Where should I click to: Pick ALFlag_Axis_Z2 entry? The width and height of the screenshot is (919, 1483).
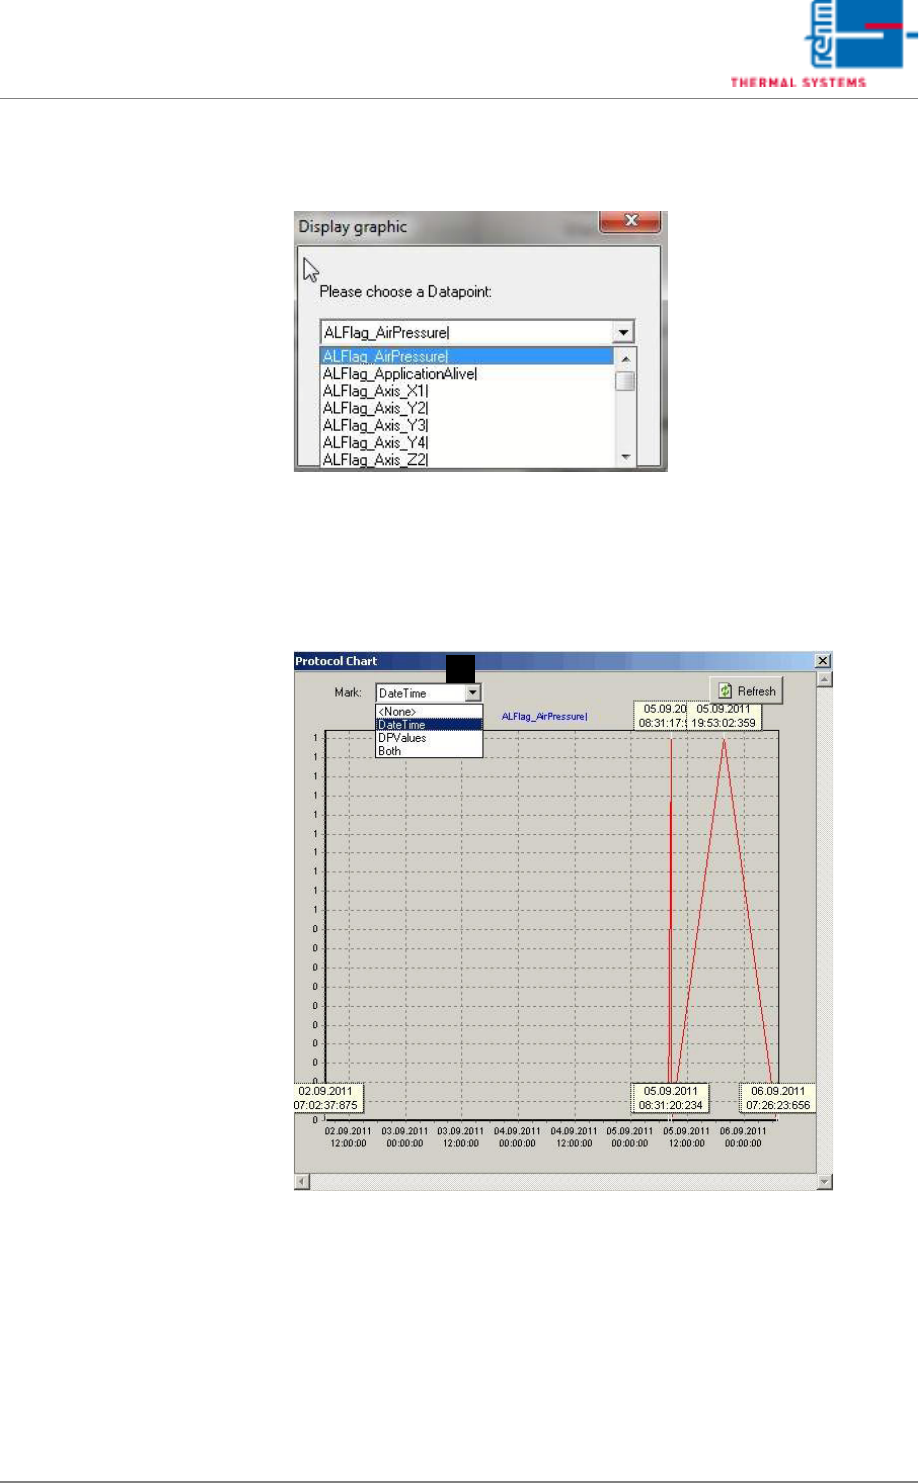click(x=466, y=459)
